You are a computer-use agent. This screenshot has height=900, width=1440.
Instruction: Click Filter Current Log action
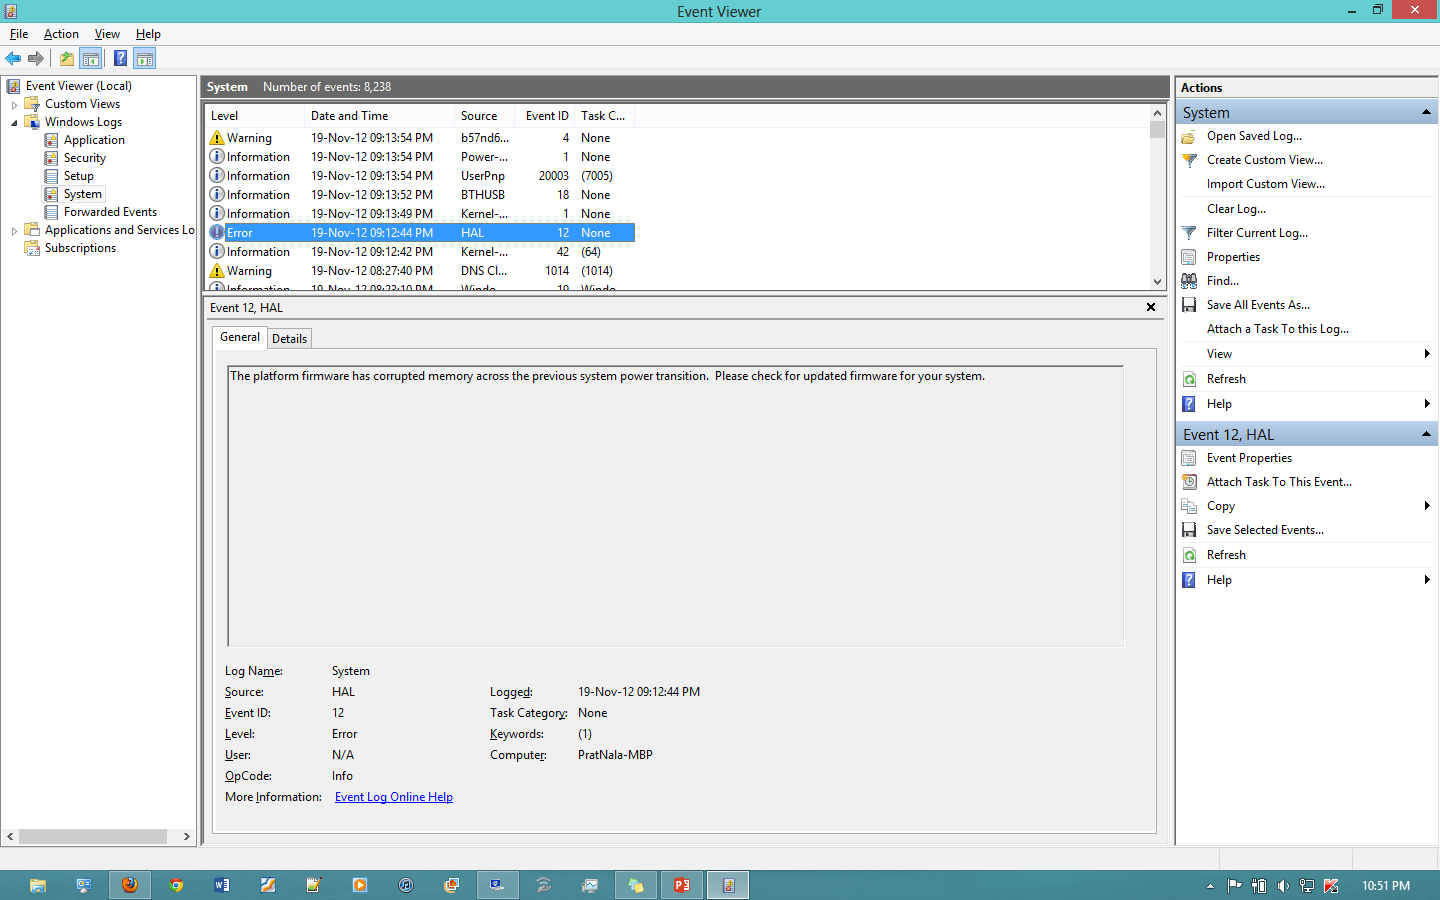[1257, 233]
